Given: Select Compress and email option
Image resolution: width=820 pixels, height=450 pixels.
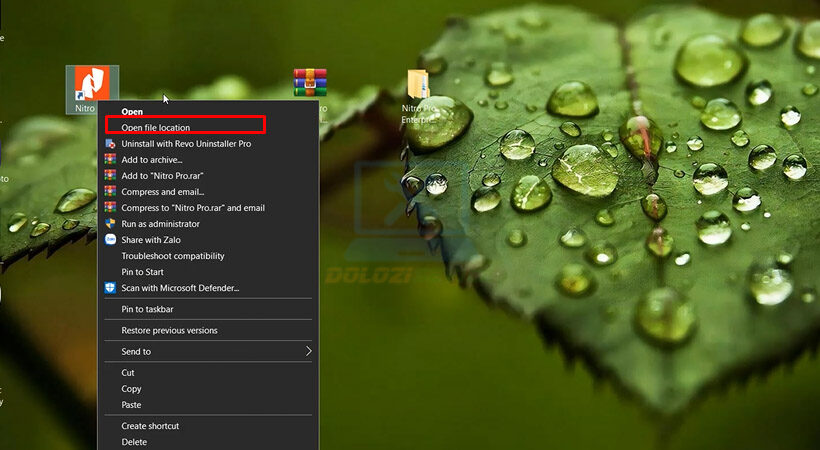Looking at the screenshot, I should point(163,192).
